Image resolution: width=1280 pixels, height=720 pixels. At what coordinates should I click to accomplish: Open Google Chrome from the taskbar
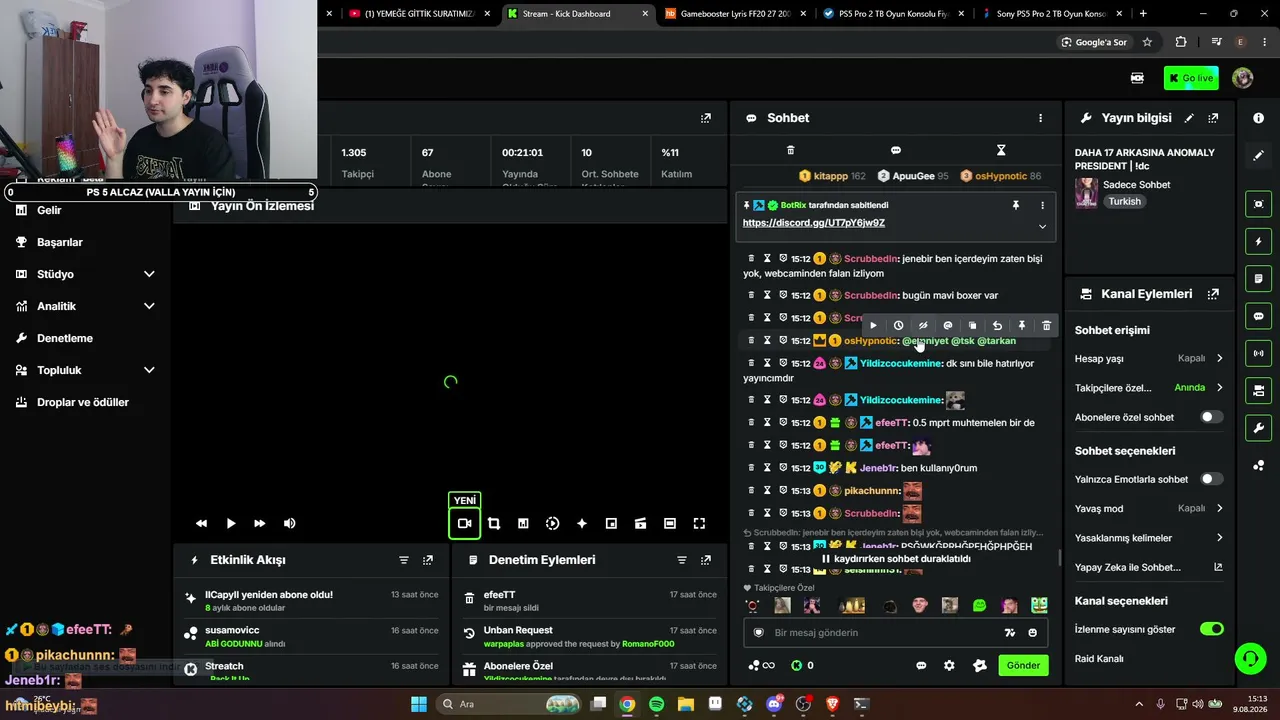(627, 704)
